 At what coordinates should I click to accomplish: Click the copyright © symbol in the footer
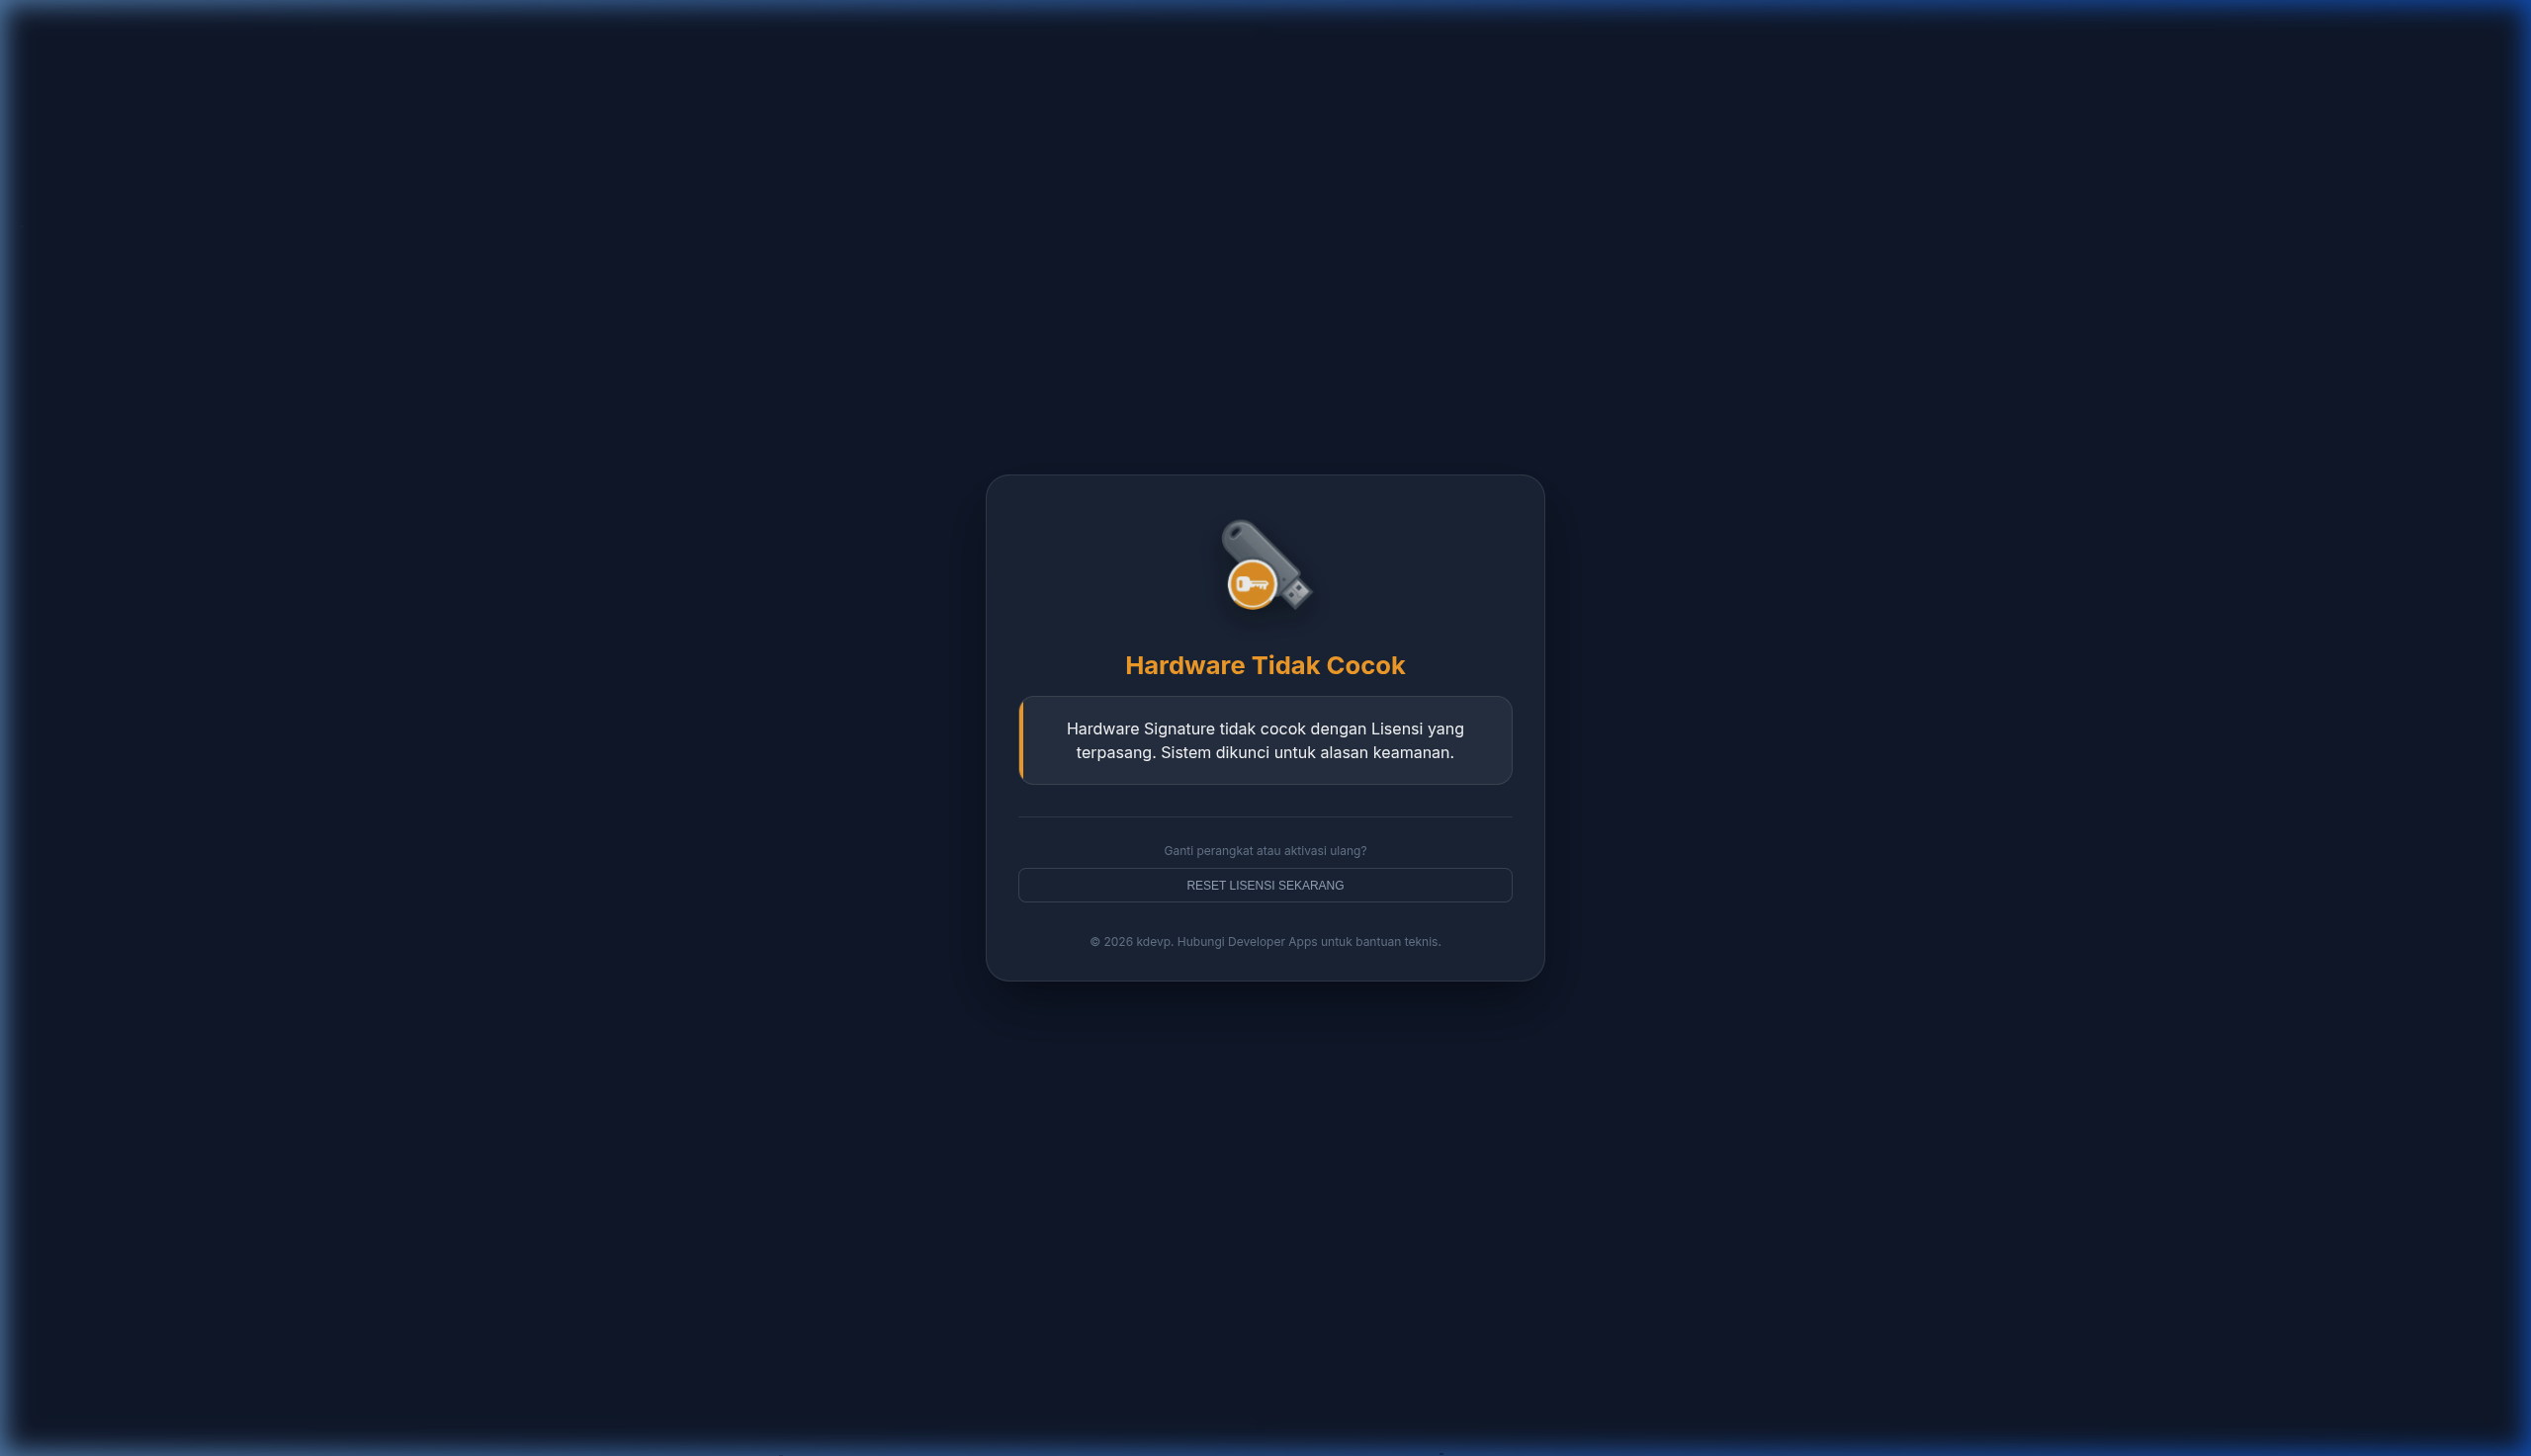pos(1095,942)
